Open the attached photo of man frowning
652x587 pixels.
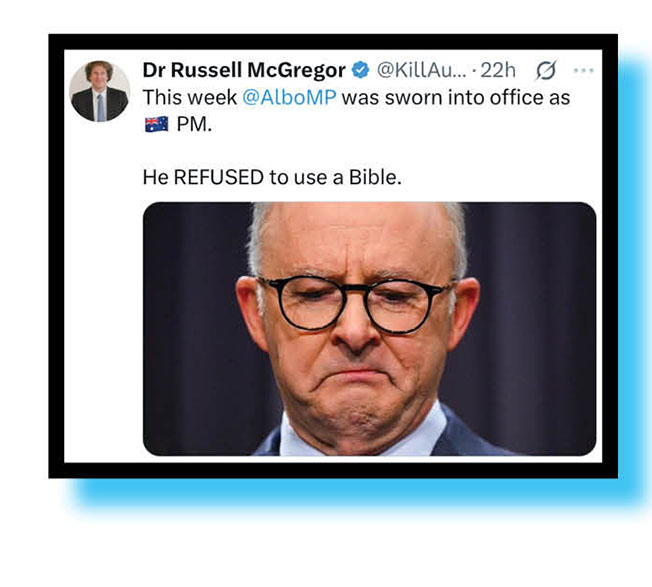coord(369,329)
